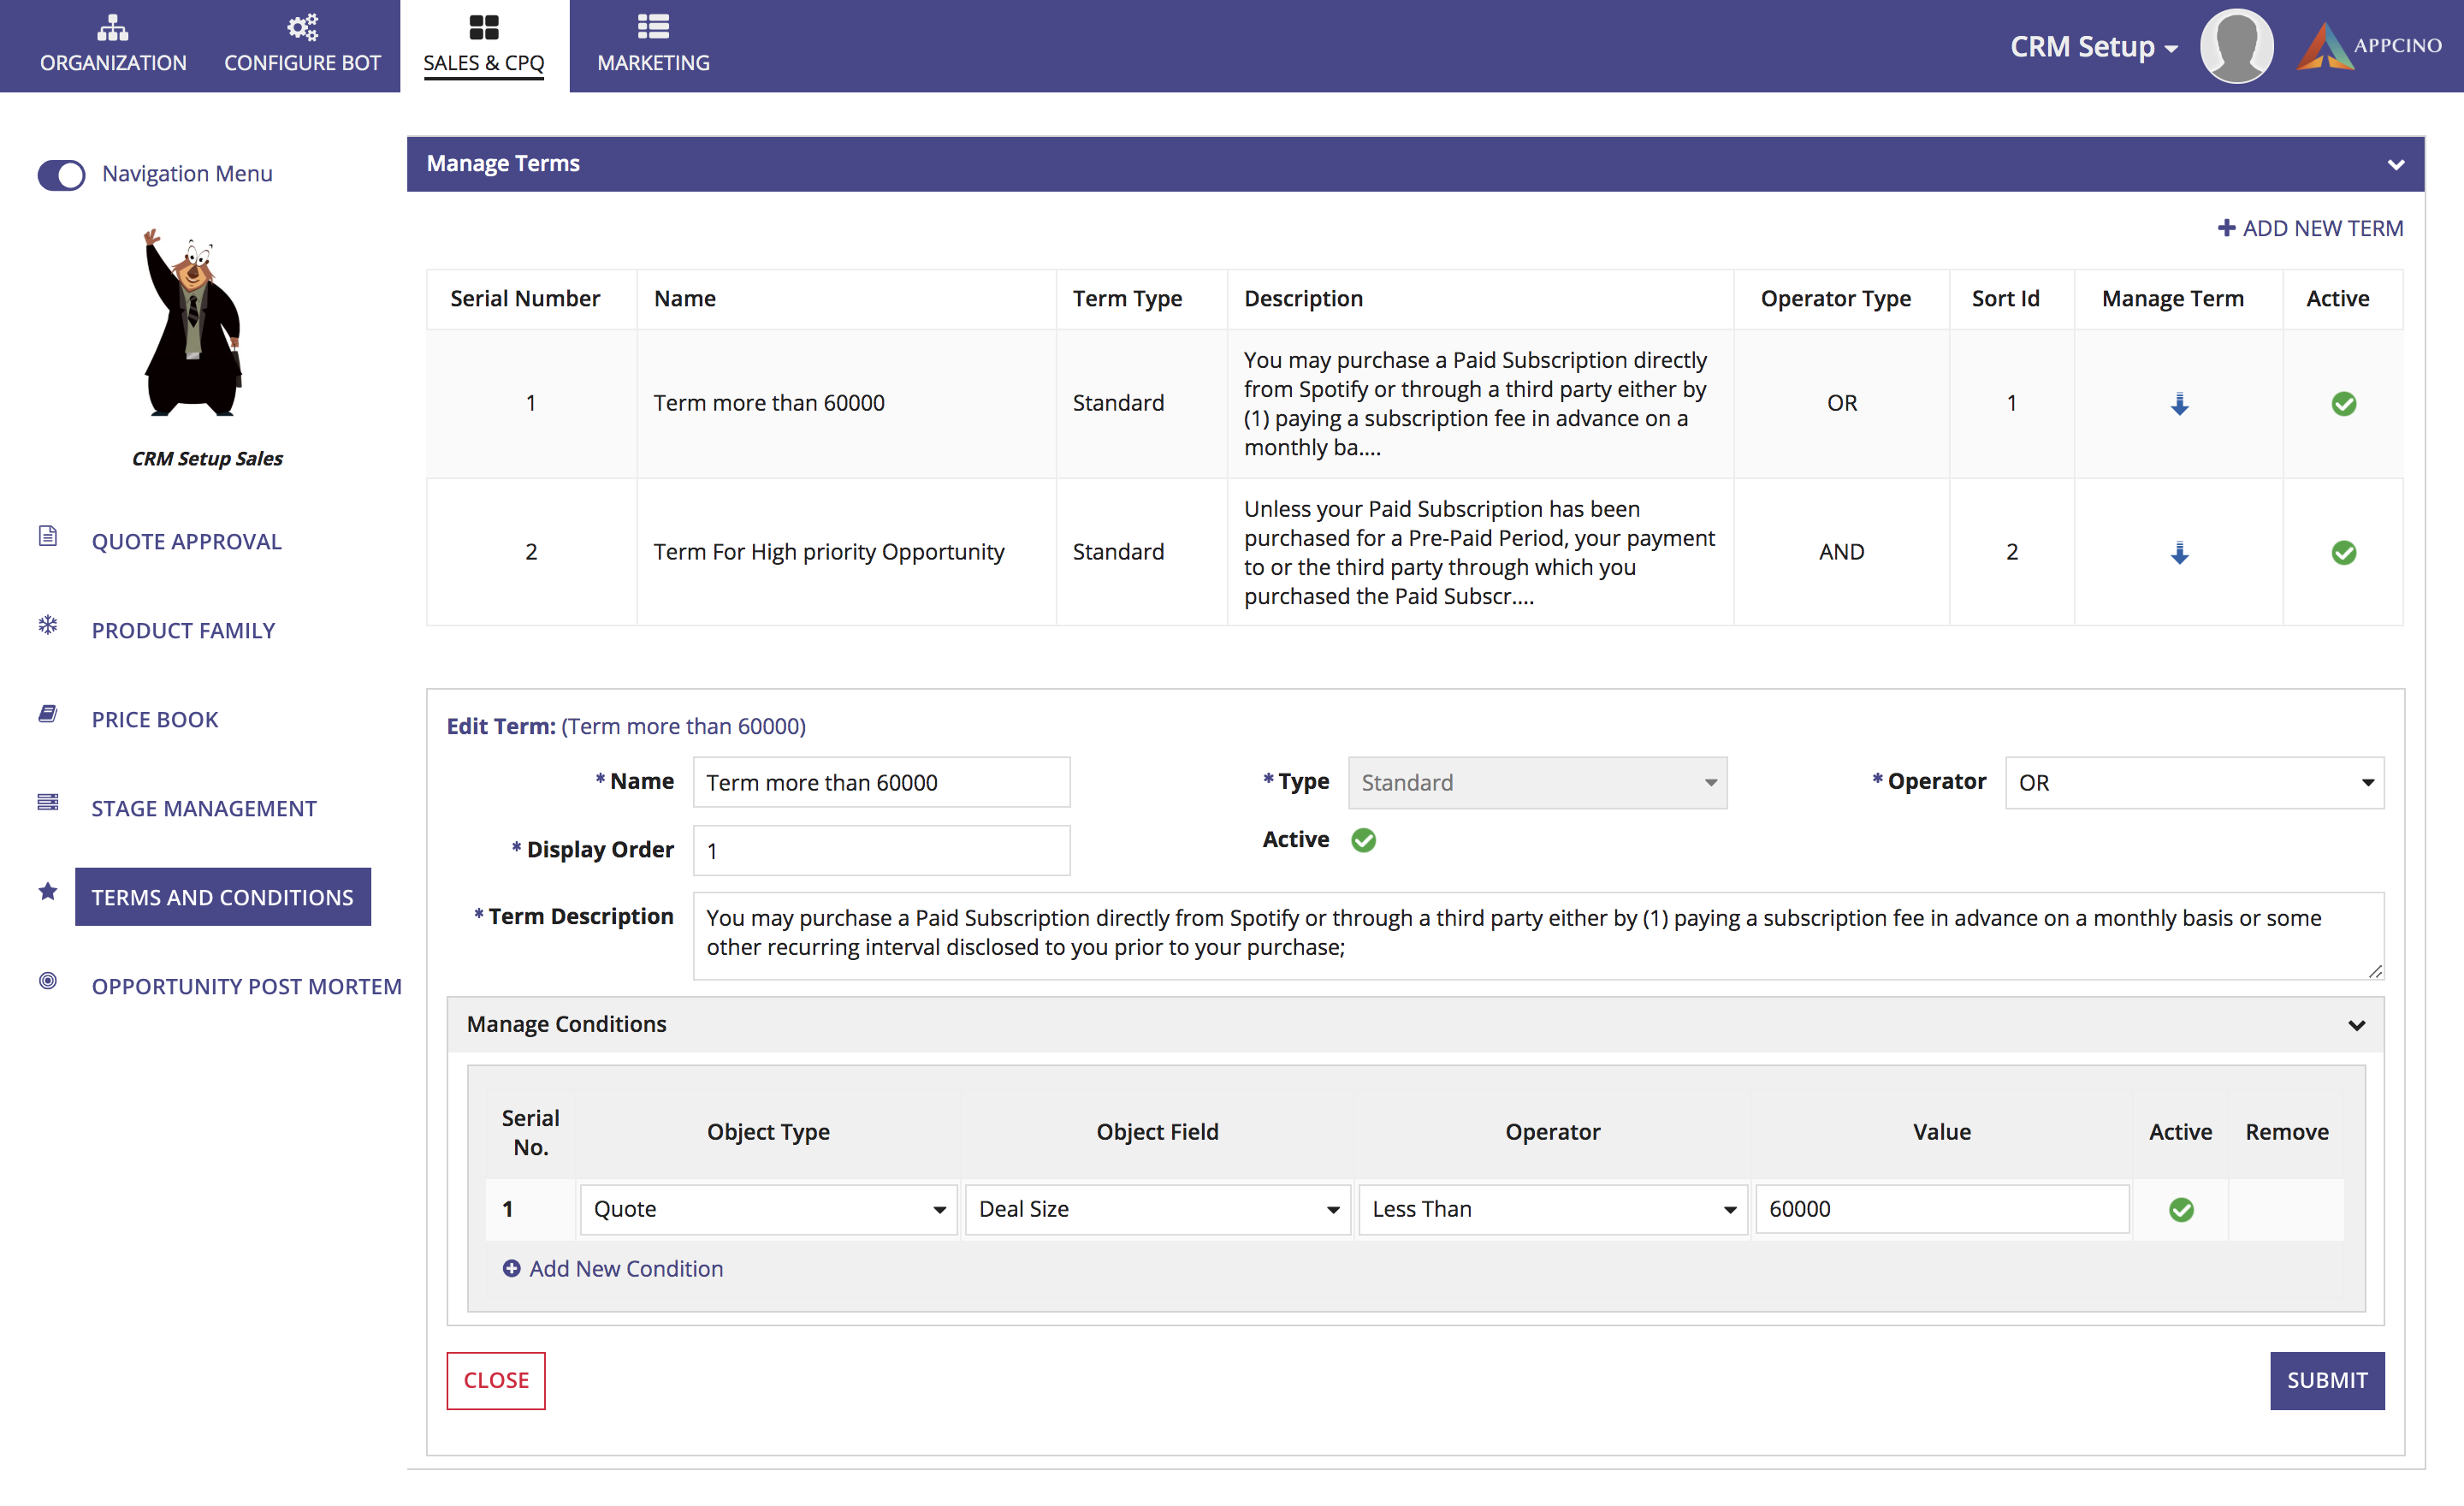The width and height of the screenshot is (2464, 1506).
Task: Open the Object Type dropdown showing Quote
Action: (768, 1209)
